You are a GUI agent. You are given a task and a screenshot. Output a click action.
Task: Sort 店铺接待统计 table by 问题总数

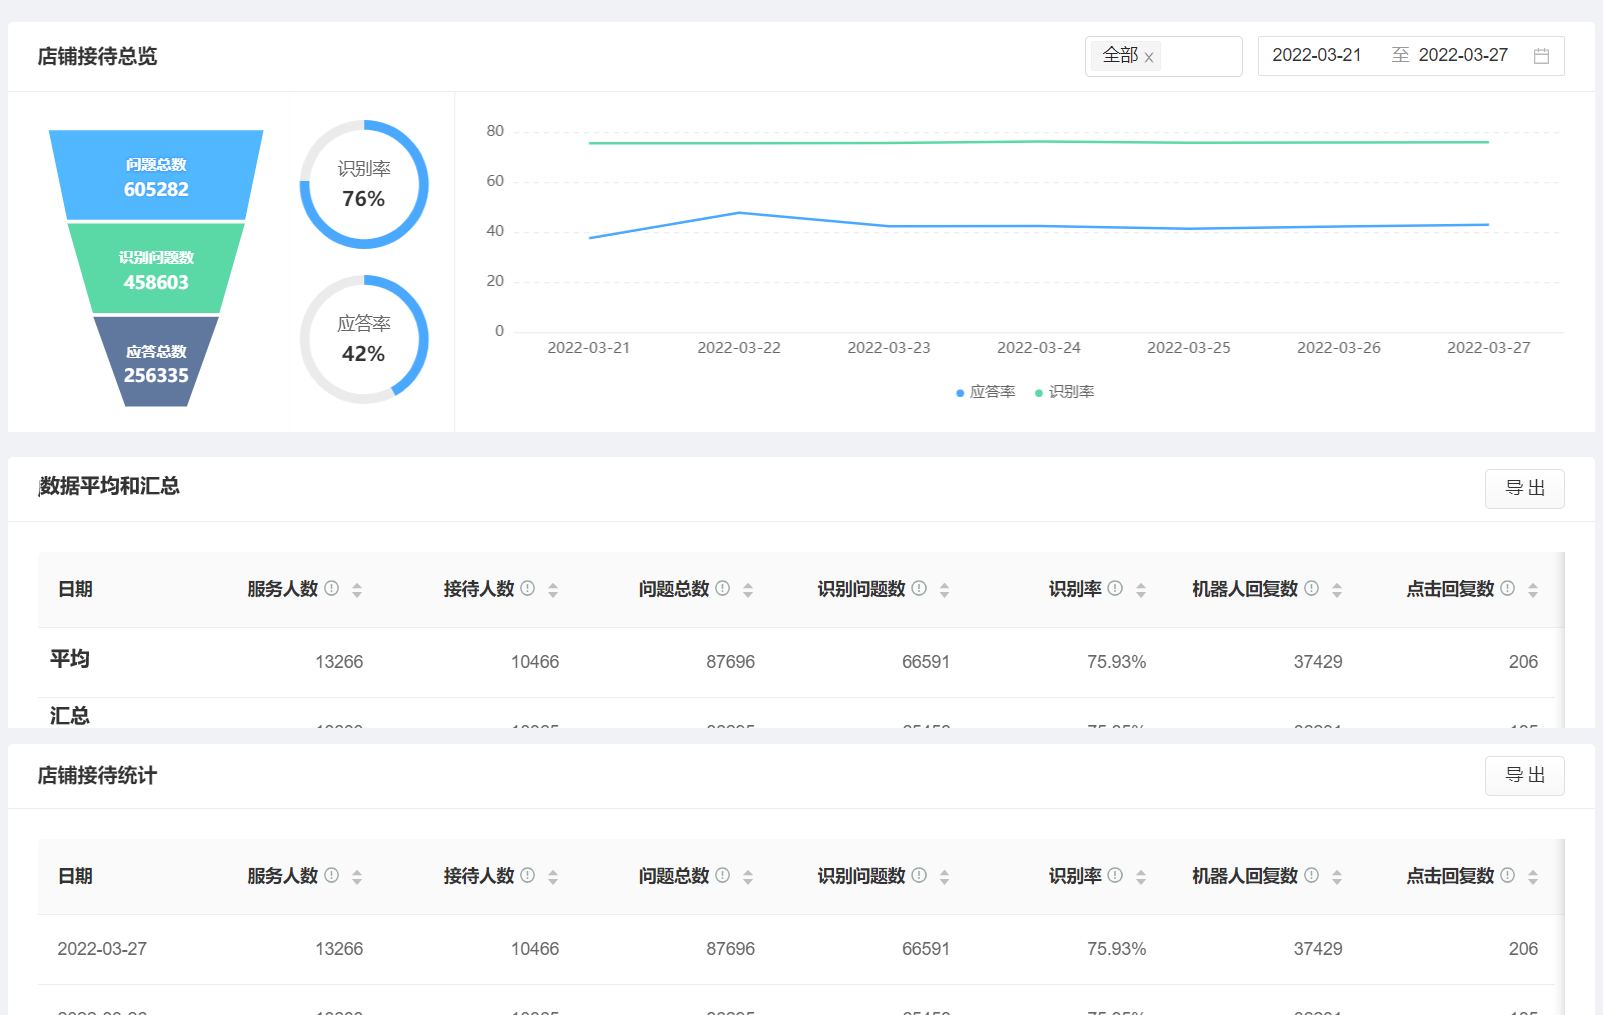click(748, 877)
